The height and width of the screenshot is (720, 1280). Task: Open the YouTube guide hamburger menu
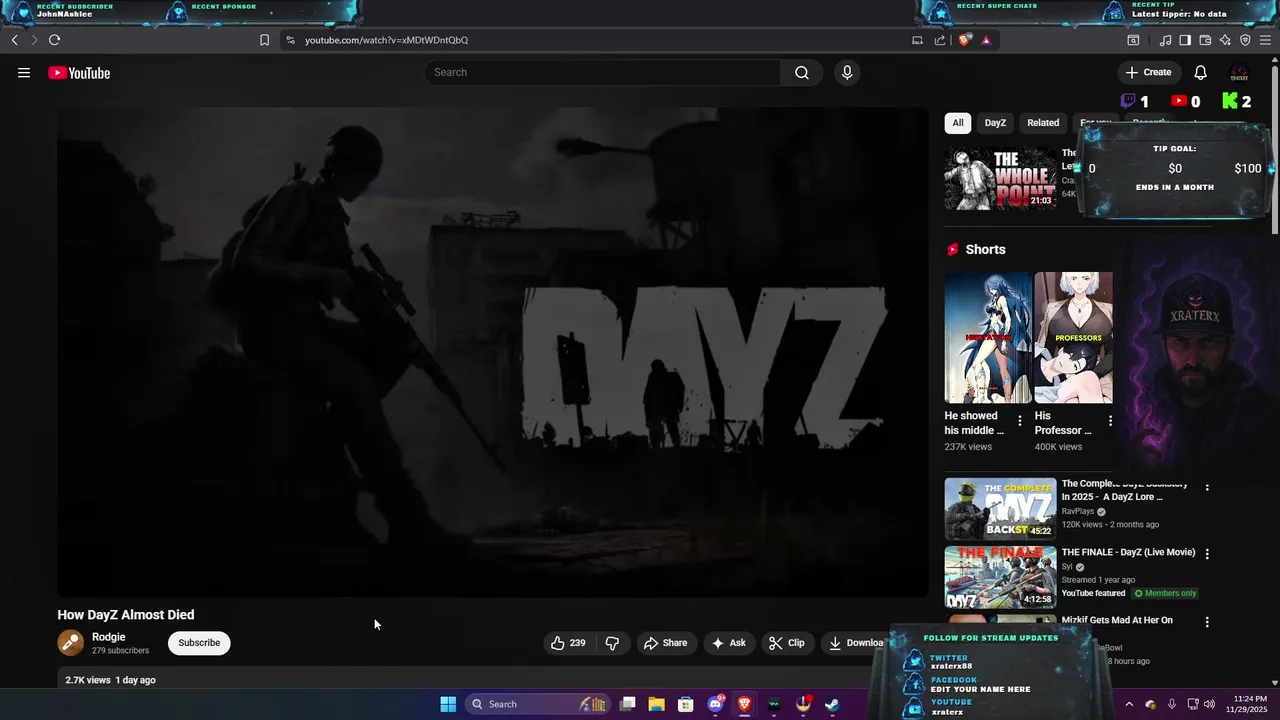(24, 72)
